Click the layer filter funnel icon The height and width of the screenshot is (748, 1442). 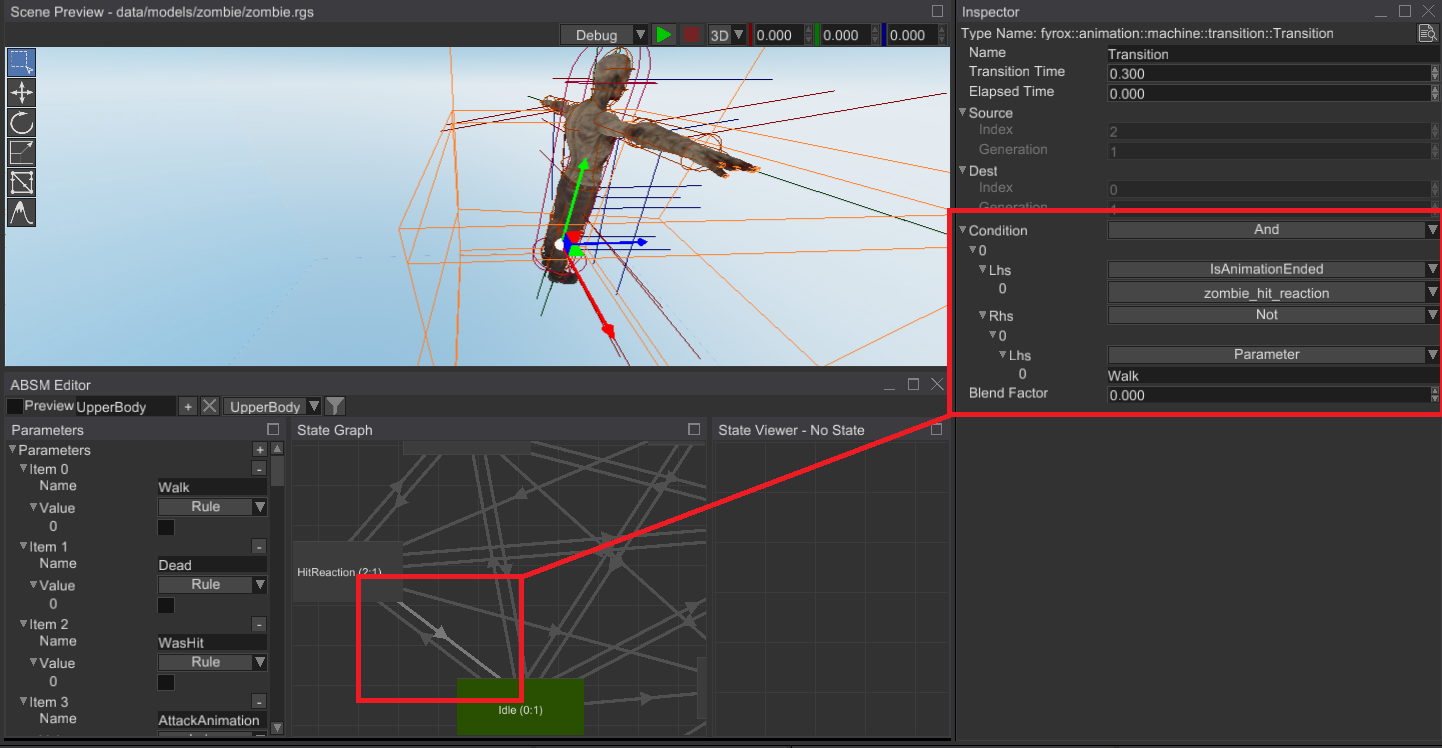(x=335, y=406)
